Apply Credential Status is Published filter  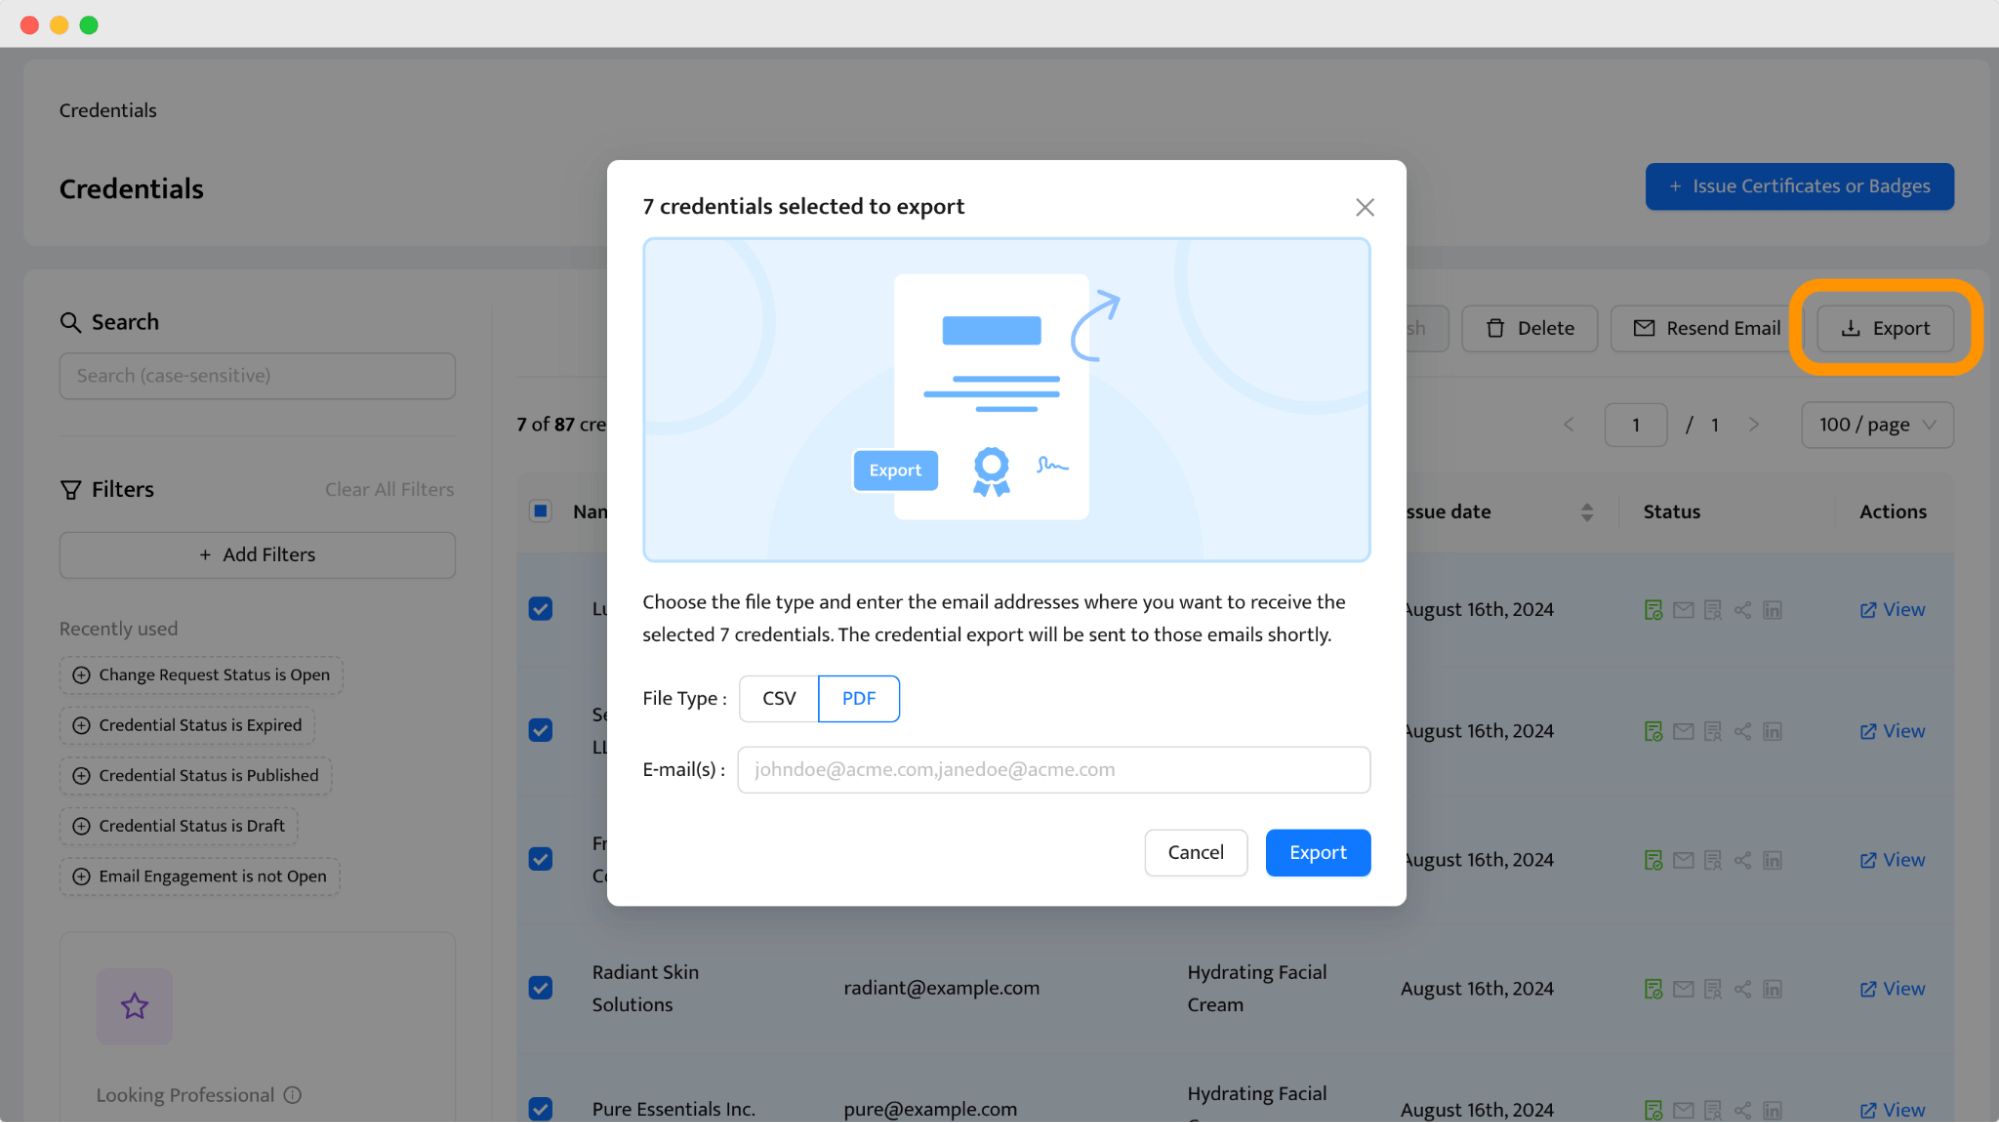point(195,775)
